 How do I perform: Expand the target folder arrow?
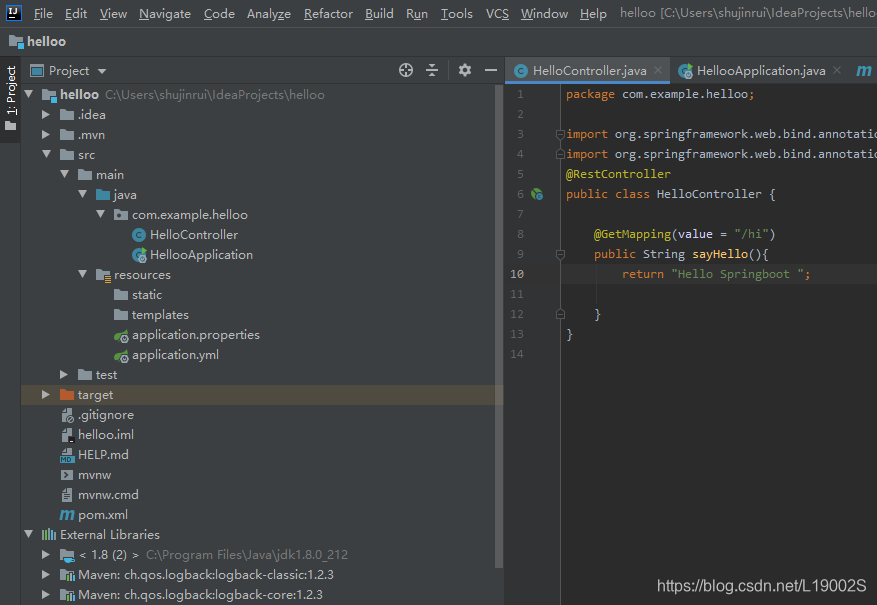pos(46,395)
